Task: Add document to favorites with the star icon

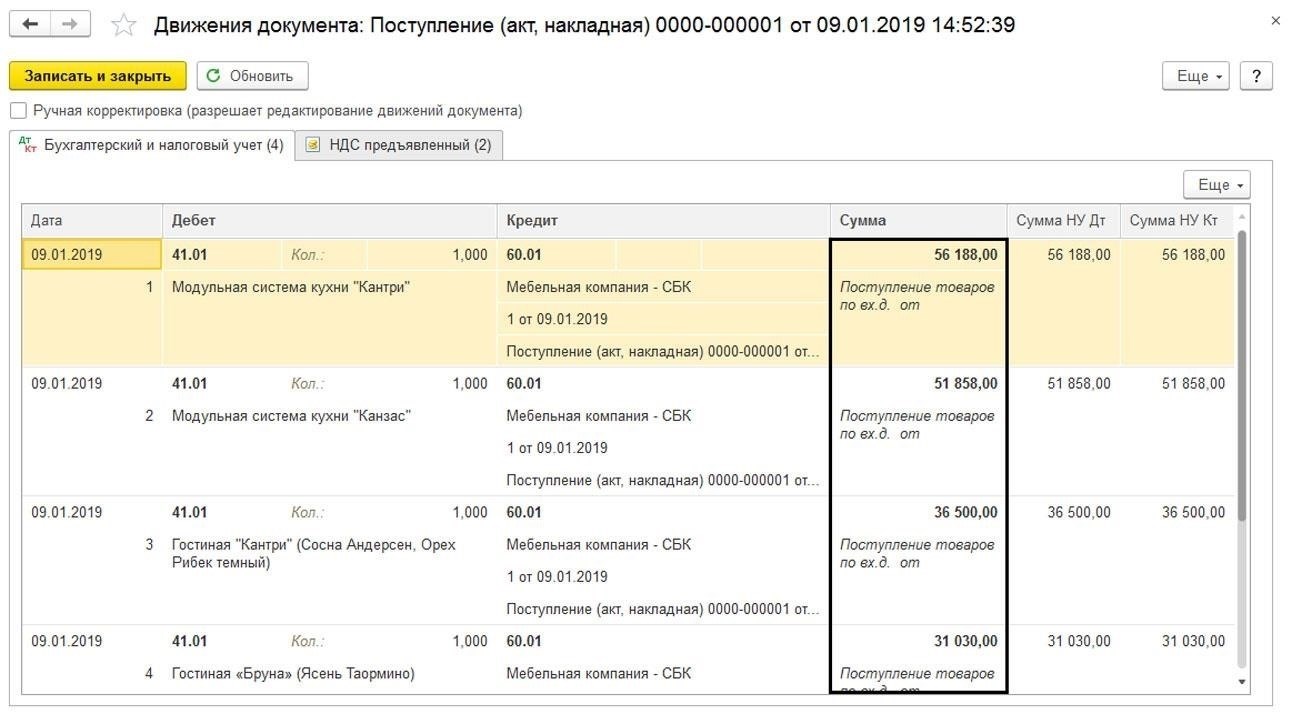Action: tap(124, 25)
